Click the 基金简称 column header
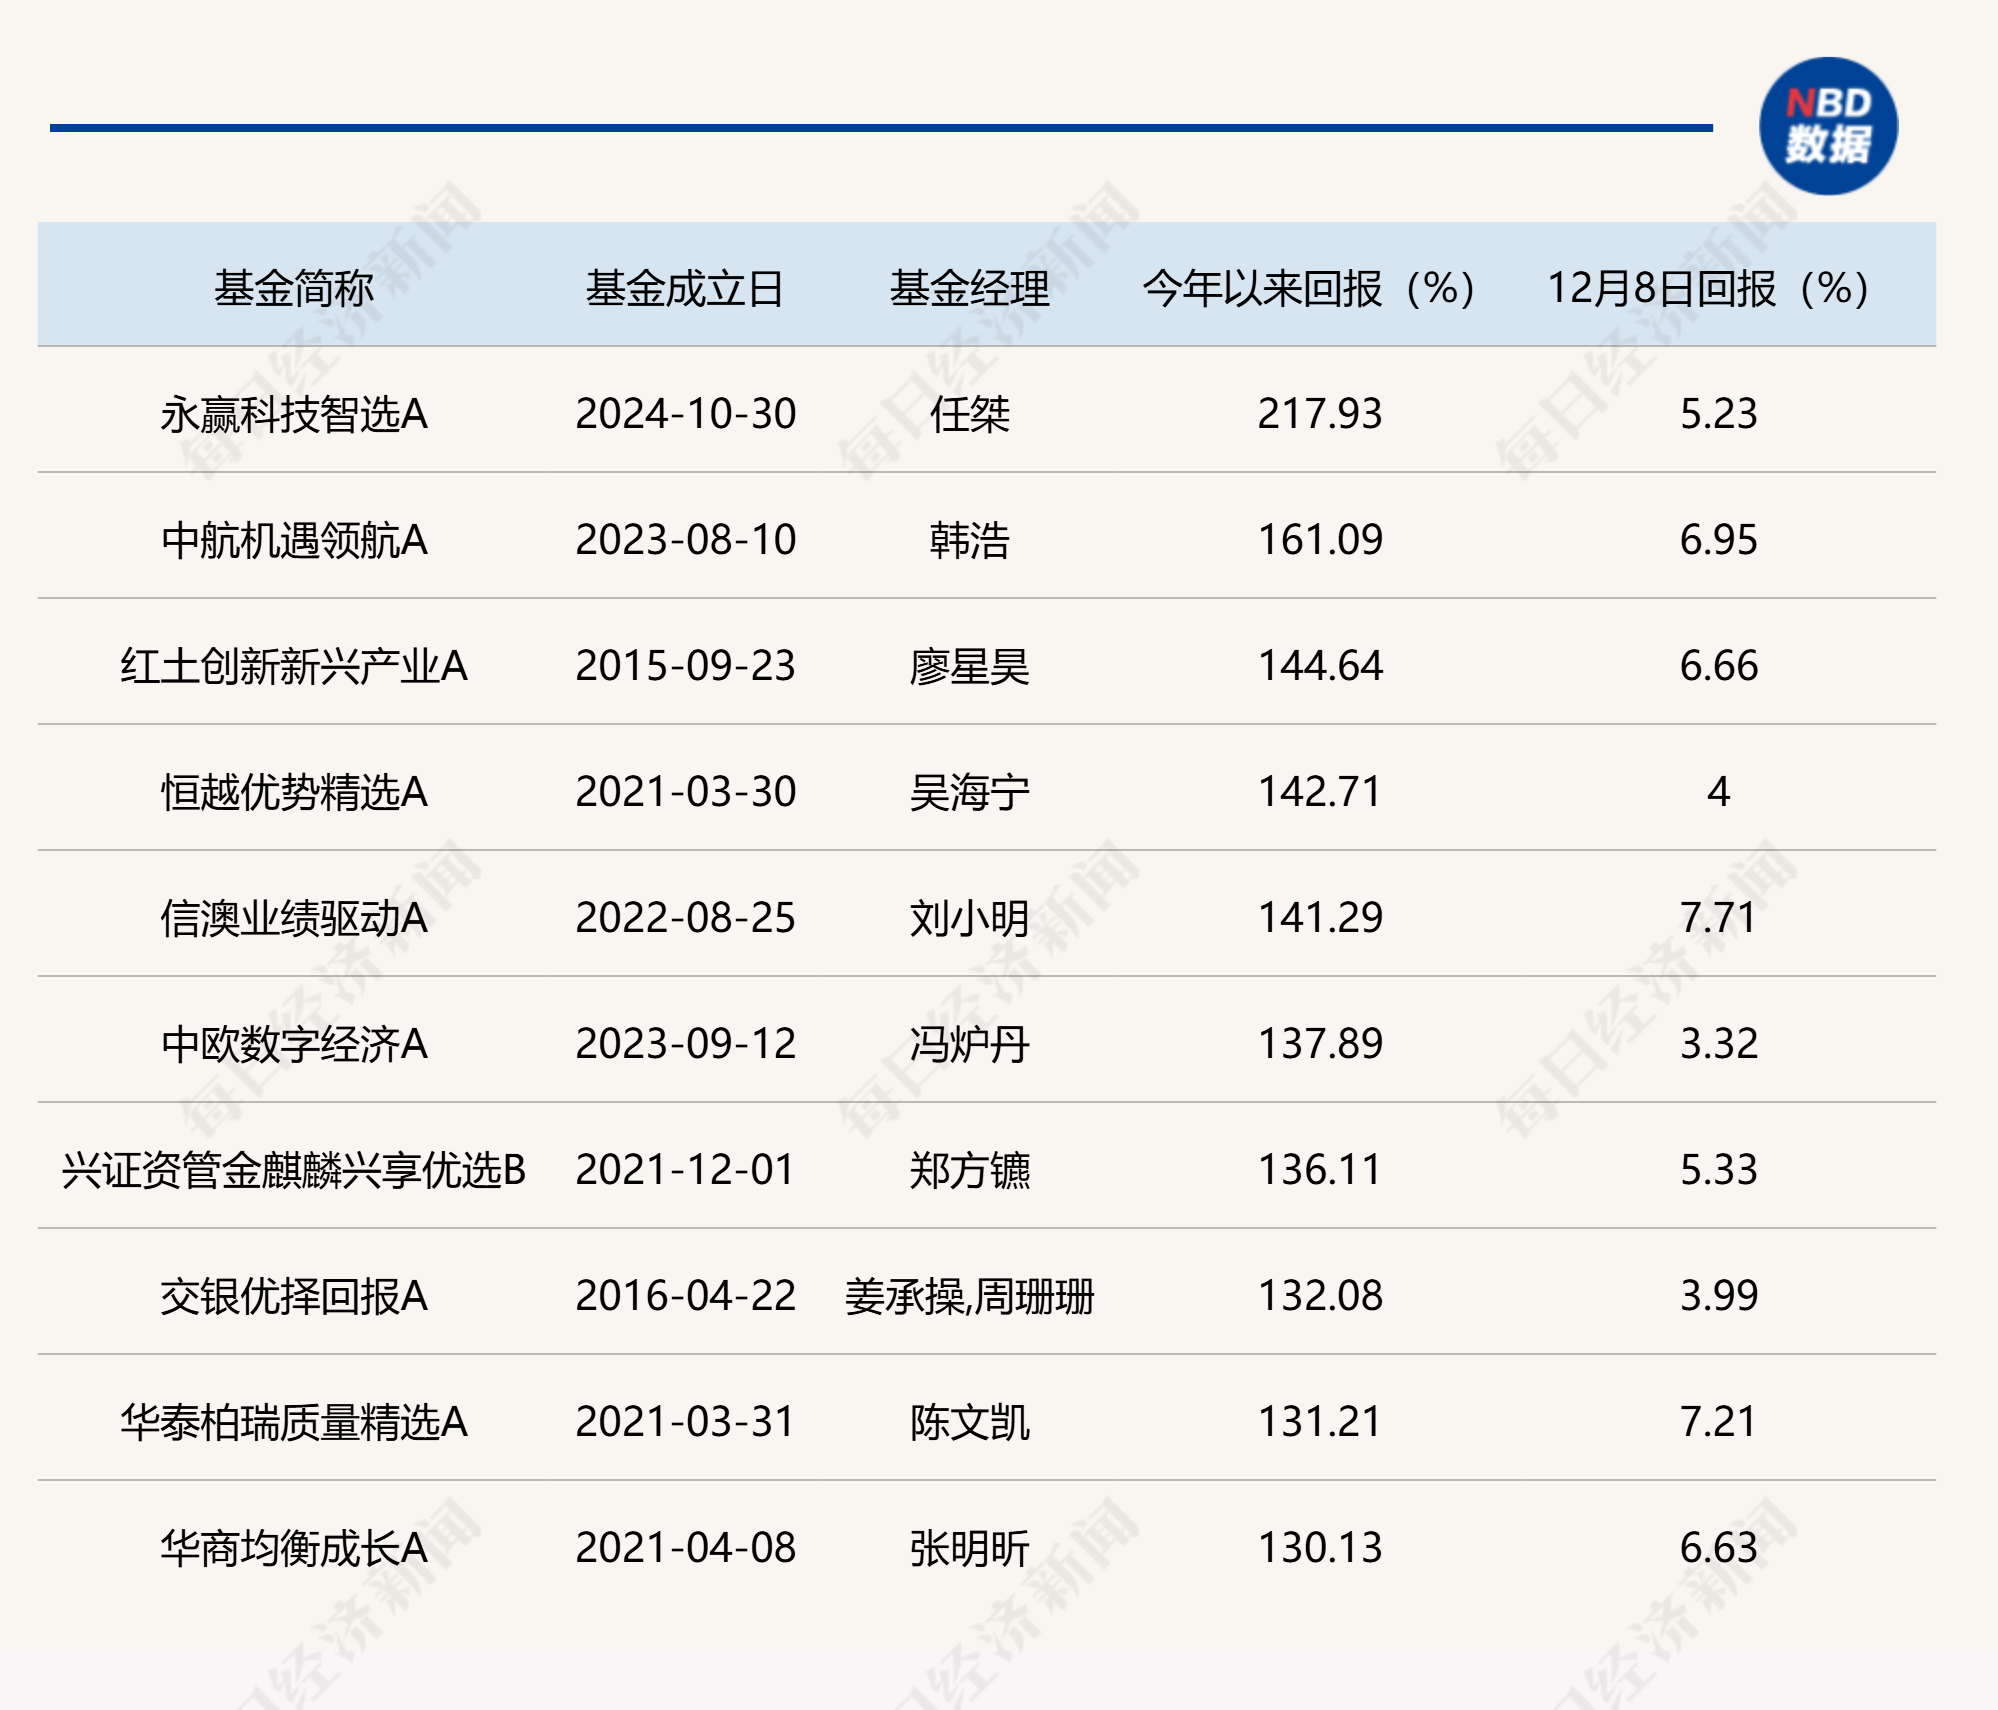This screenshot has width=1998, height=1710. [x=293, y=288]
